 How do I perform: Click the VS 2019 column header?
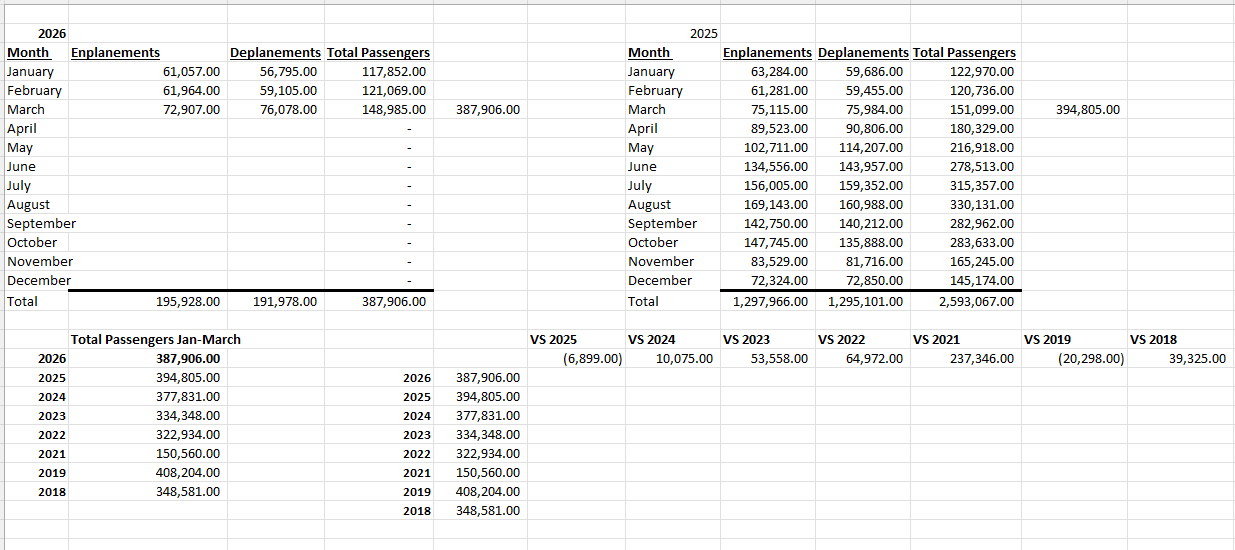[1047, 339]
